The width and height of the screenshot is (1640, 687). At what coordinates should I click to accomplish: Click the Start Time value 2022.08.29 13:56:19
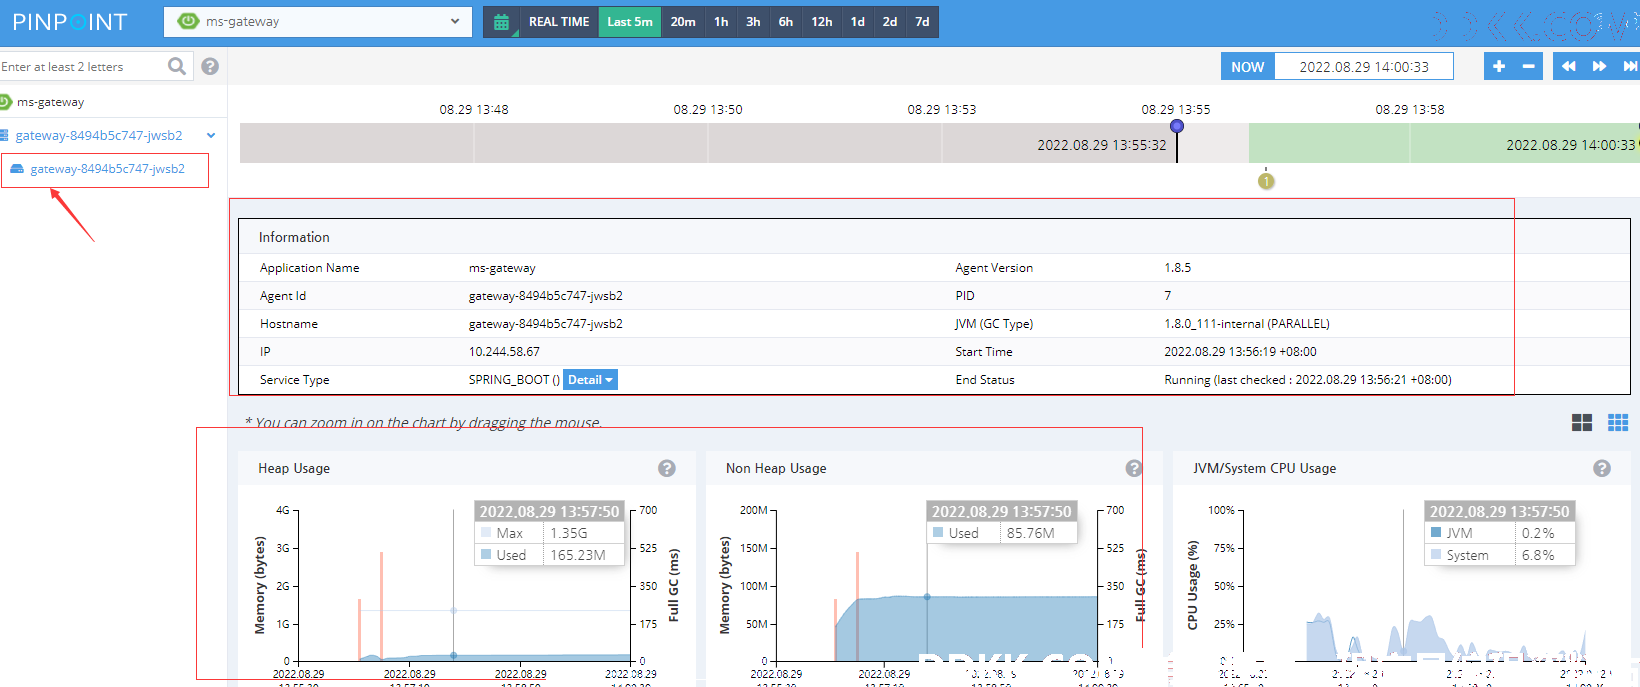pyautogui.click(x=1240, y=352)
